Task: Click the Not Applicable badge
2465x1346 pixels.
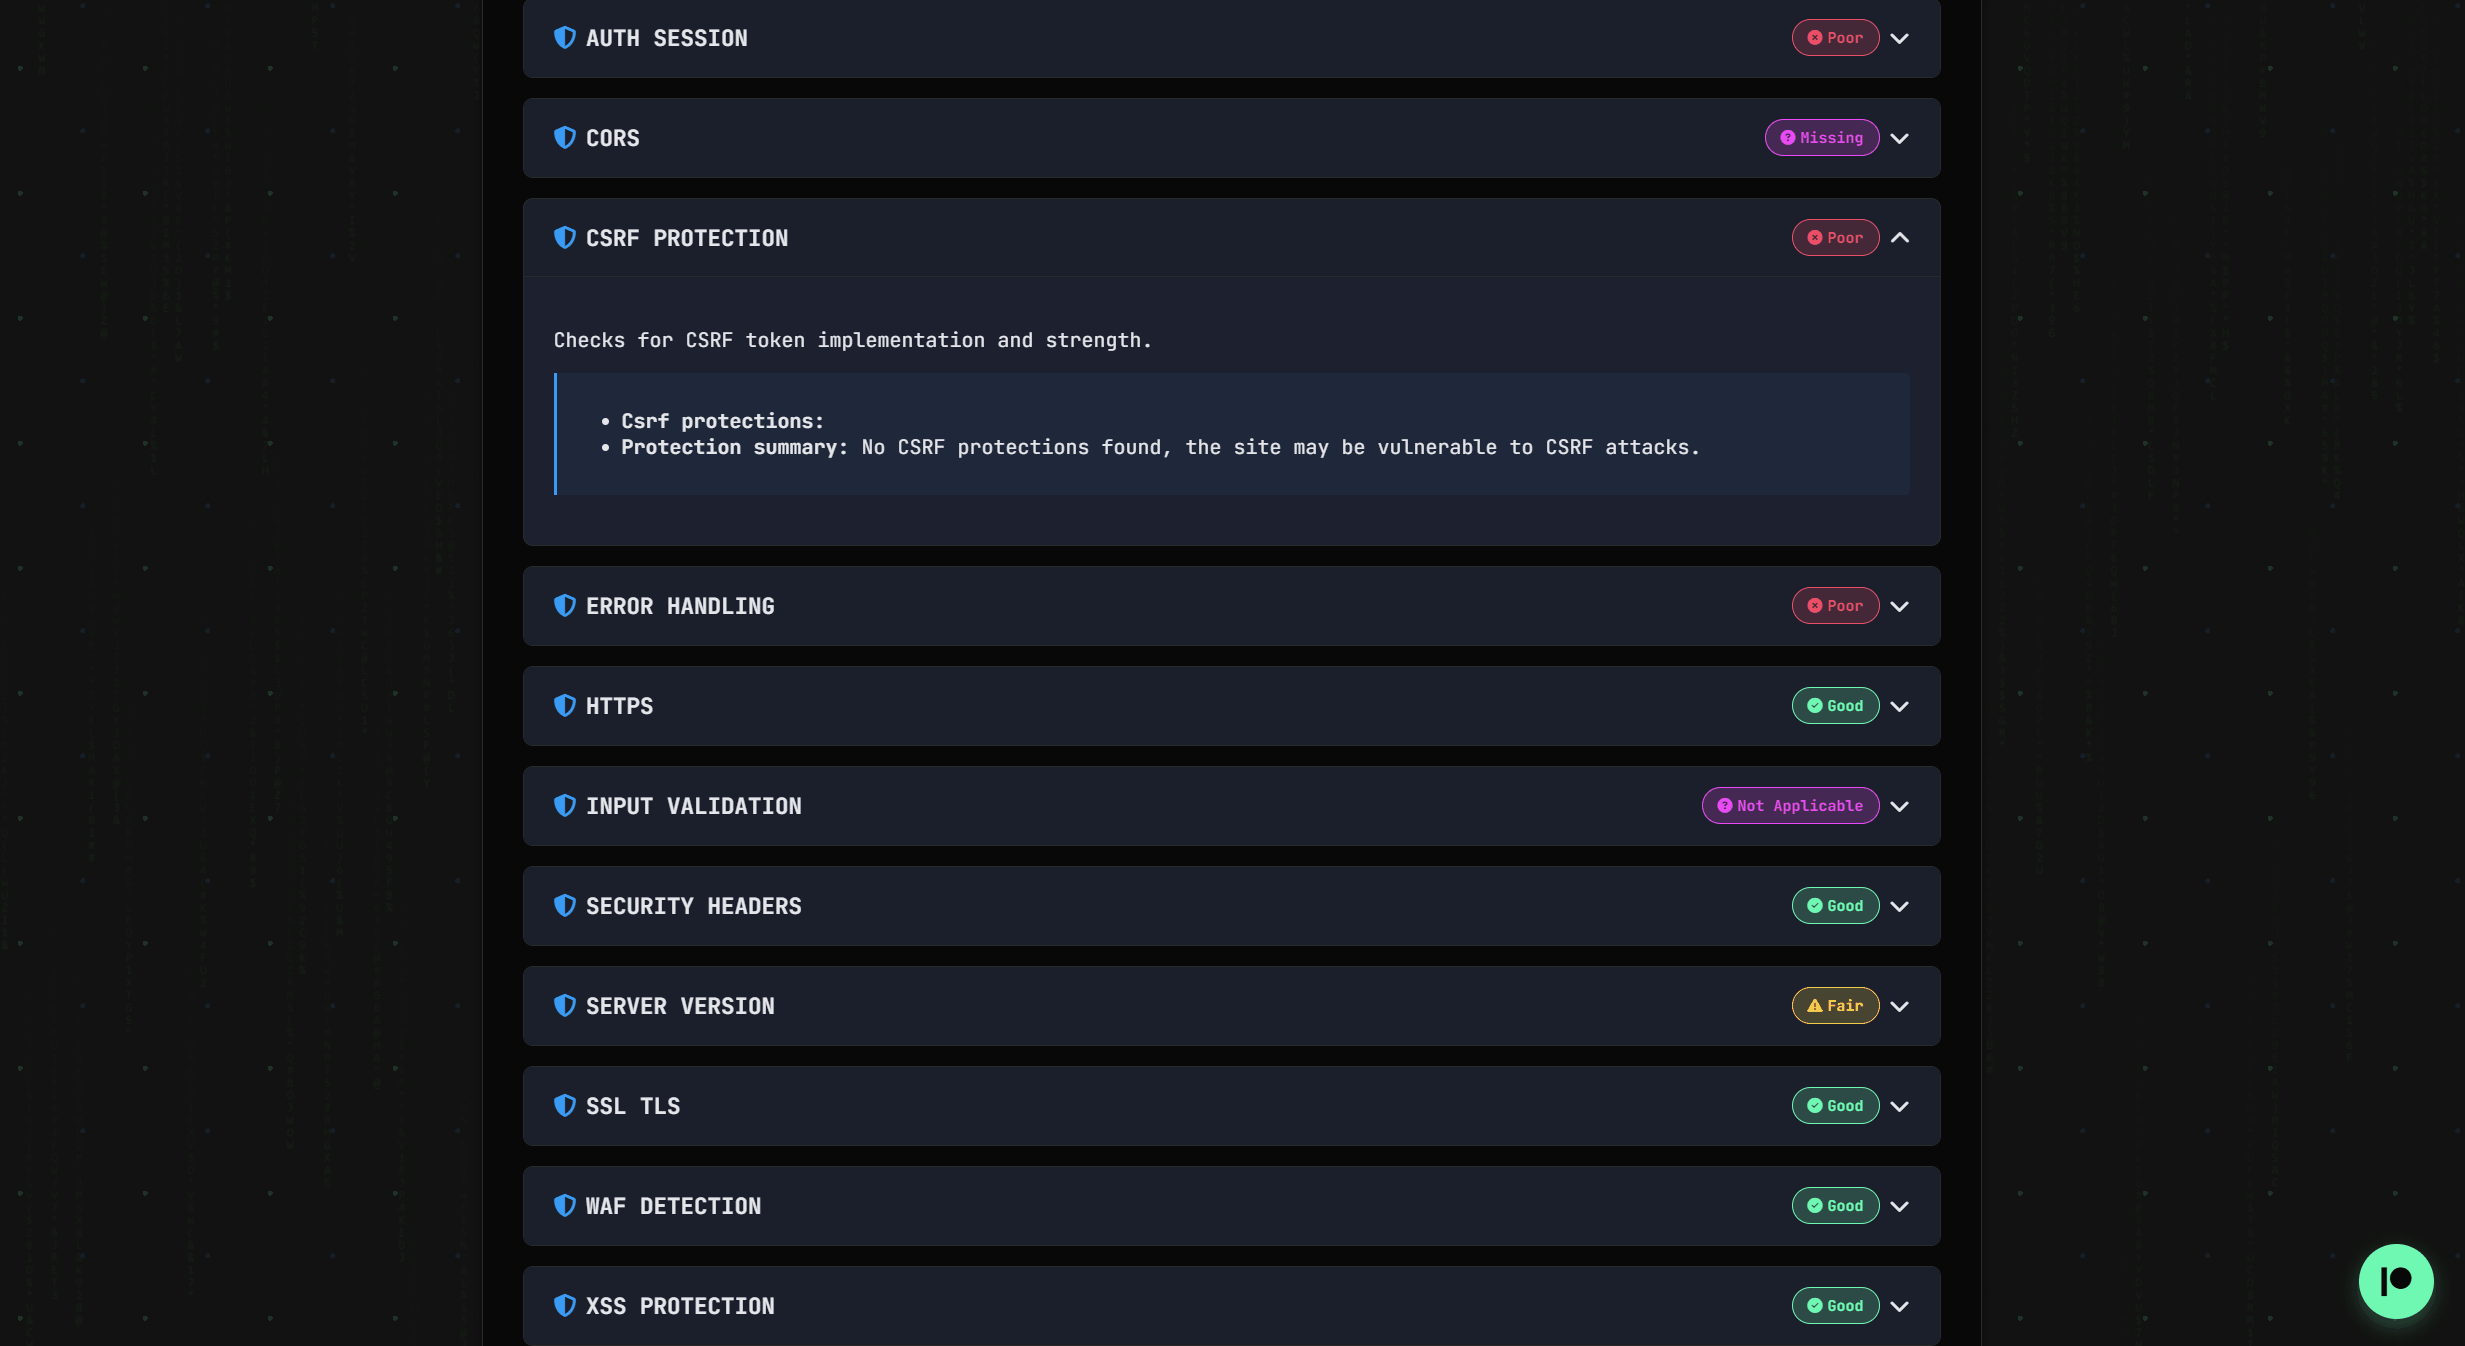Action: tap(1789, 806)
